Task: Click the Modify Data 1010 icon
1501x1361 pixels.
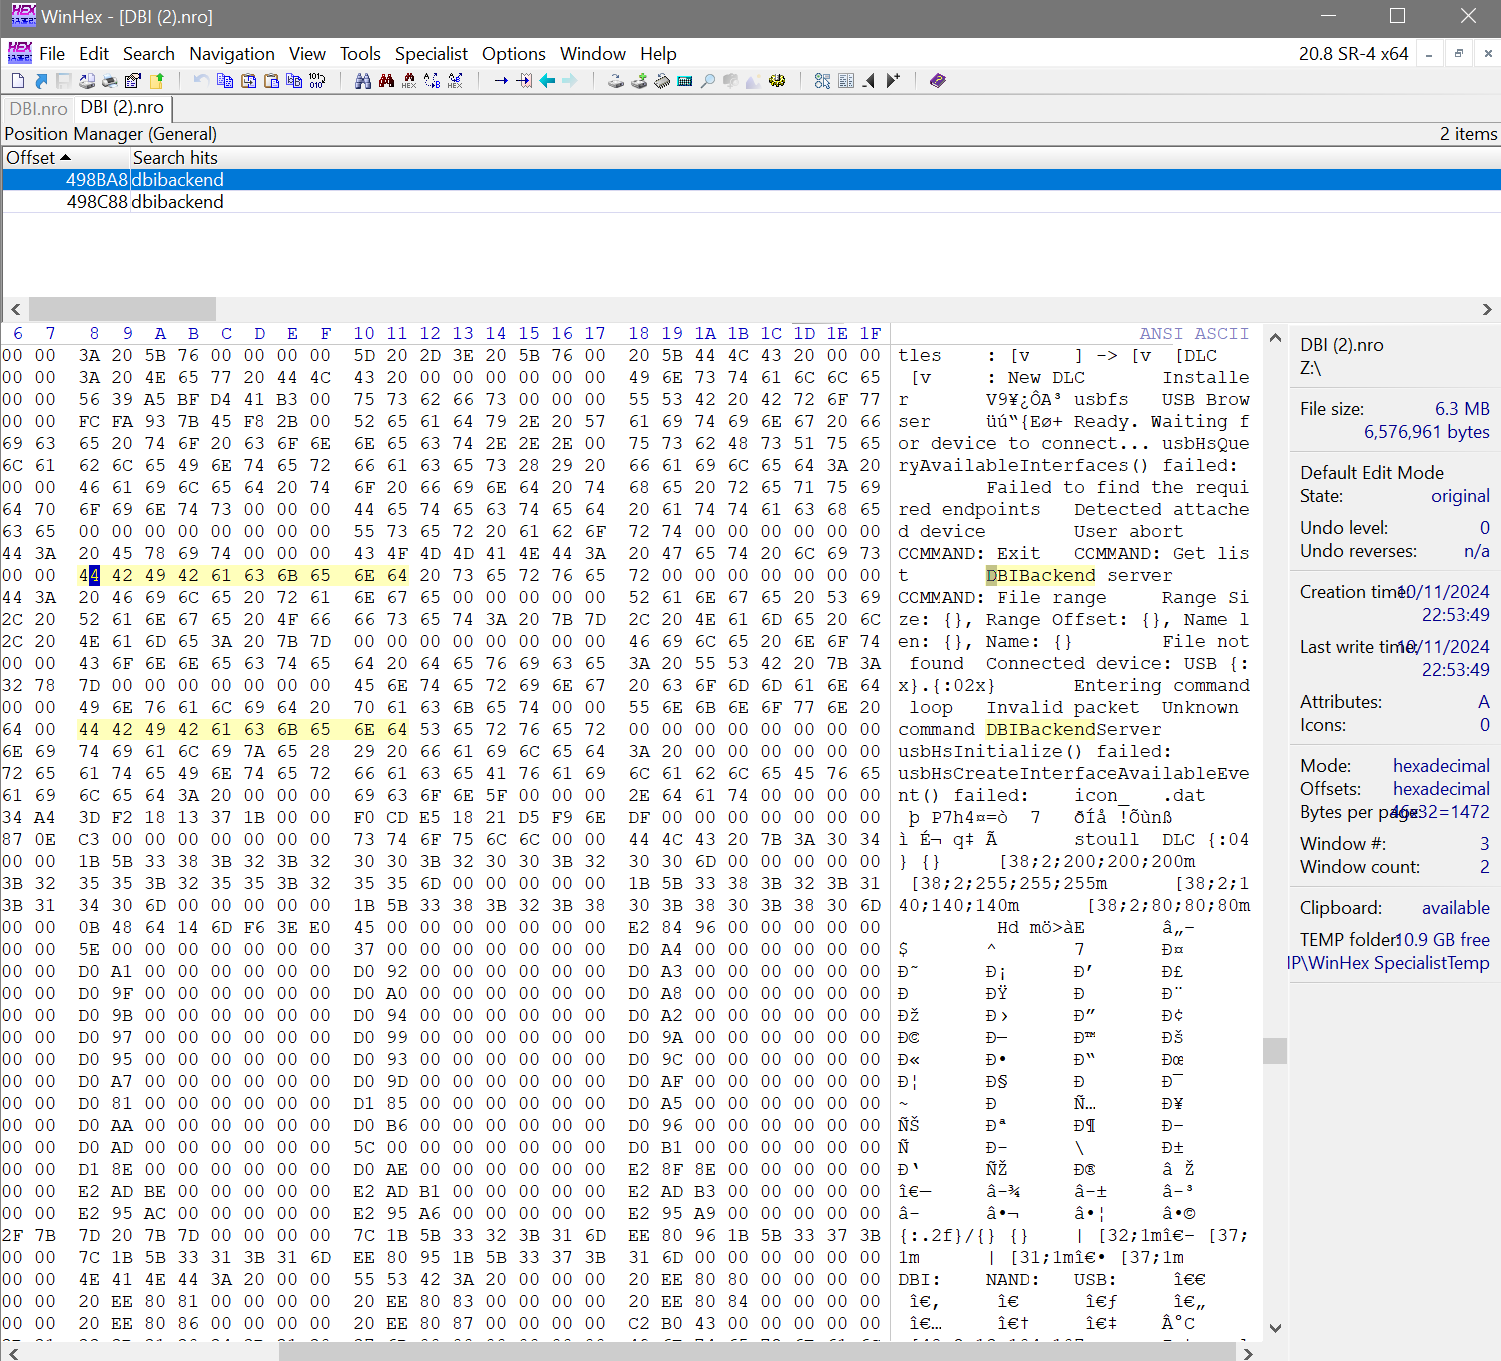Action: point(317,81)
